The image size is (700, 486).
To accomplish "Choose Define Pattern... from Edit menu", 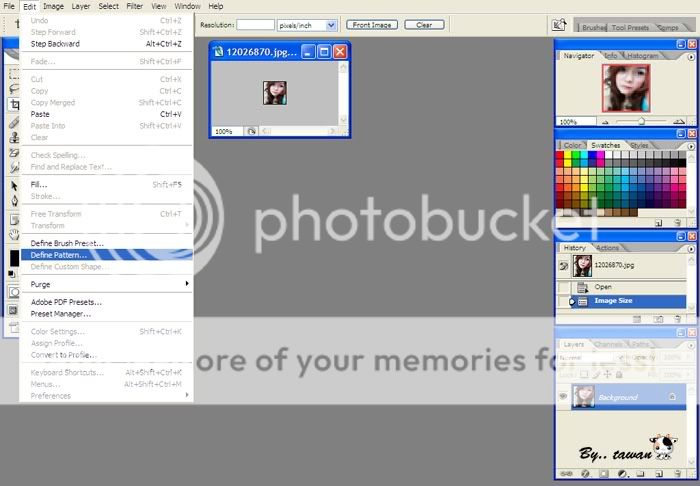I will tap(59, 255).
